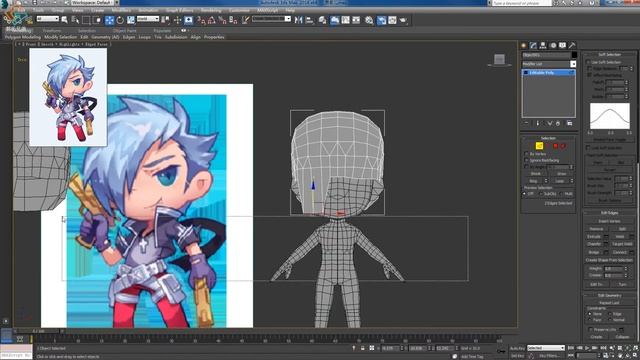Toggle By Vertex checkbox
640x360 pixels.
click(x=527, y=154)
